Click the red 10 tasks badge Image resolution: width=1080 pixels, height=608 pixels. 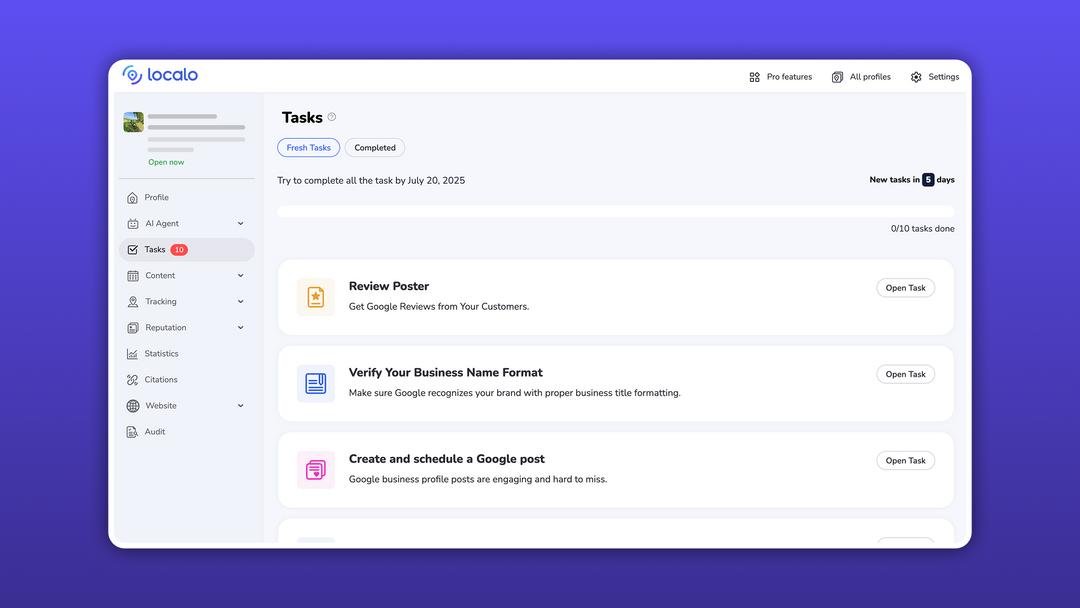coord(179,250)
